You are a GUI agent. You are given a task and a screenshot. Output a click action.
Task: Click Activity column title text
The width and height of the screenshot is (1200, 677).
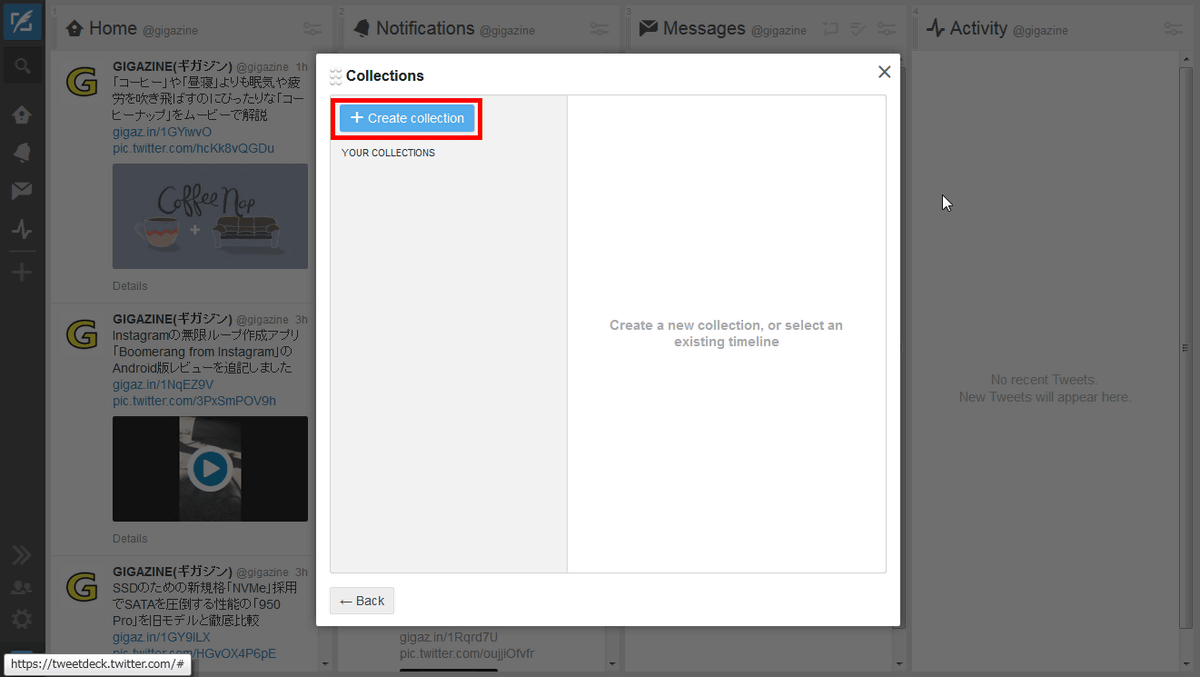pyautogui.click(x=978, y=28)
